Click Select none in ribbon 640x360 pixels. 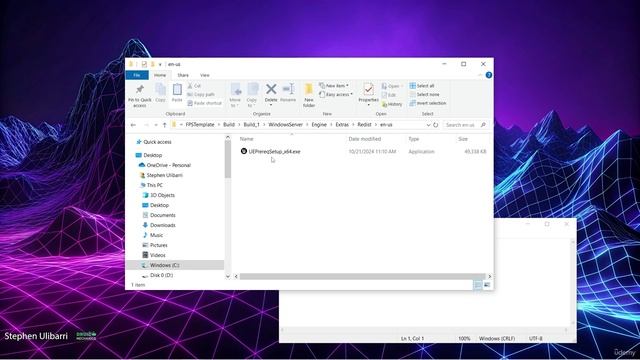[x=424, y=94]
